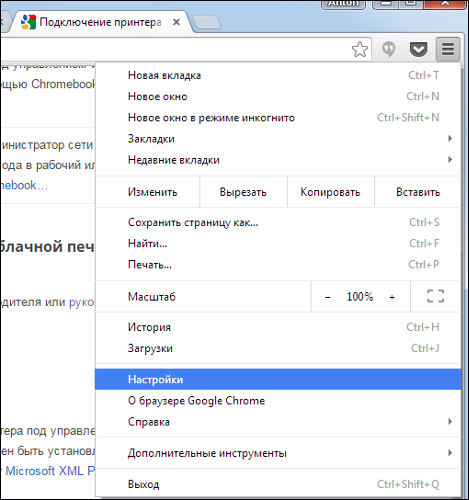
Task: Click the Копировать button
Action: (x=330, y=192)
